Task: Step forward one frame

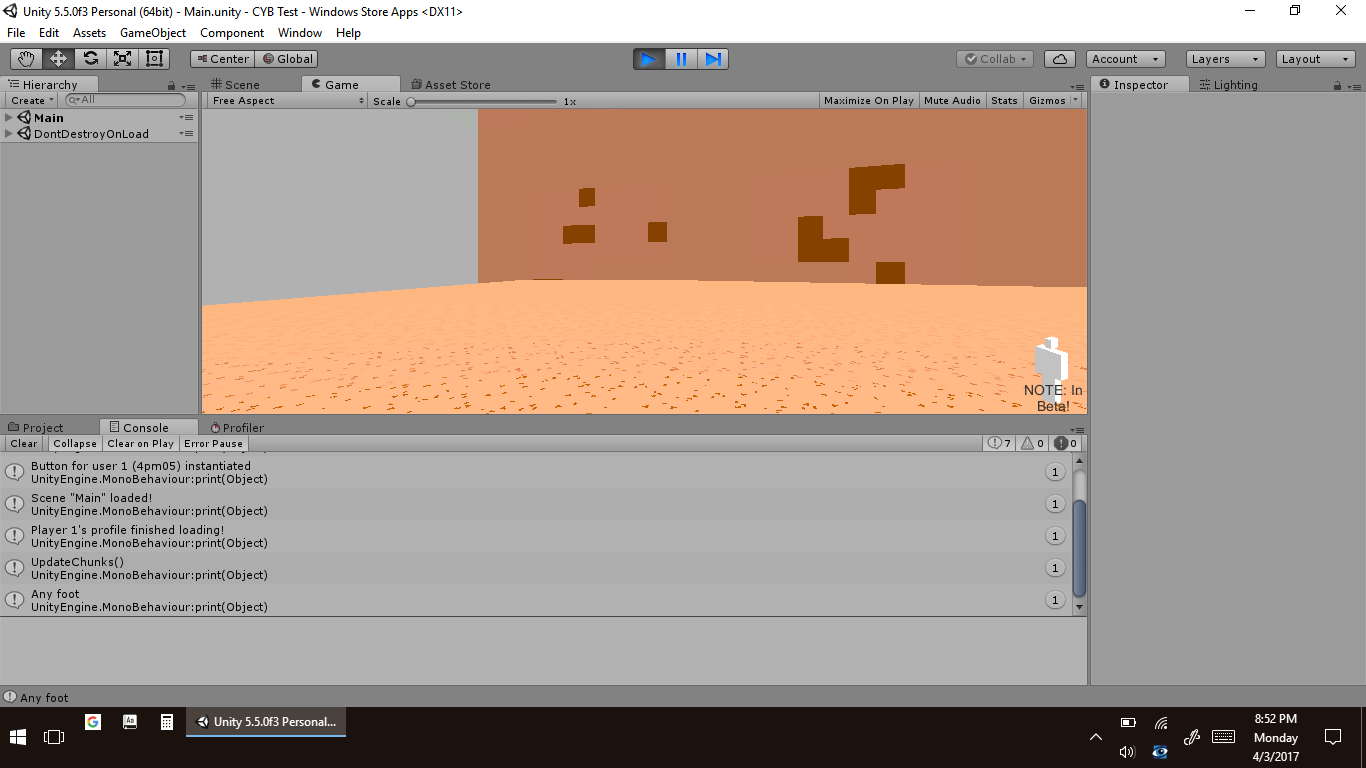Action: point(713,59)
